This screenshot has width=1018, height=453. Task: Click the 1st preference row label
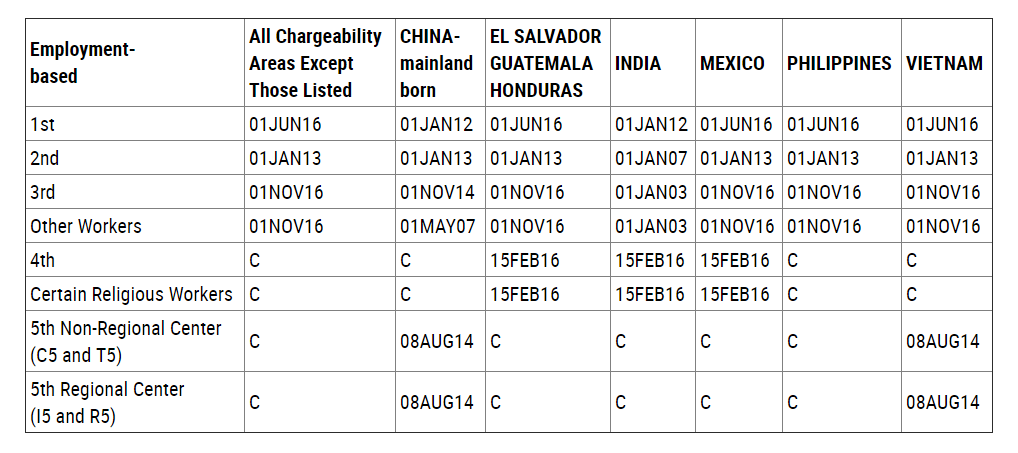[43, 124]
